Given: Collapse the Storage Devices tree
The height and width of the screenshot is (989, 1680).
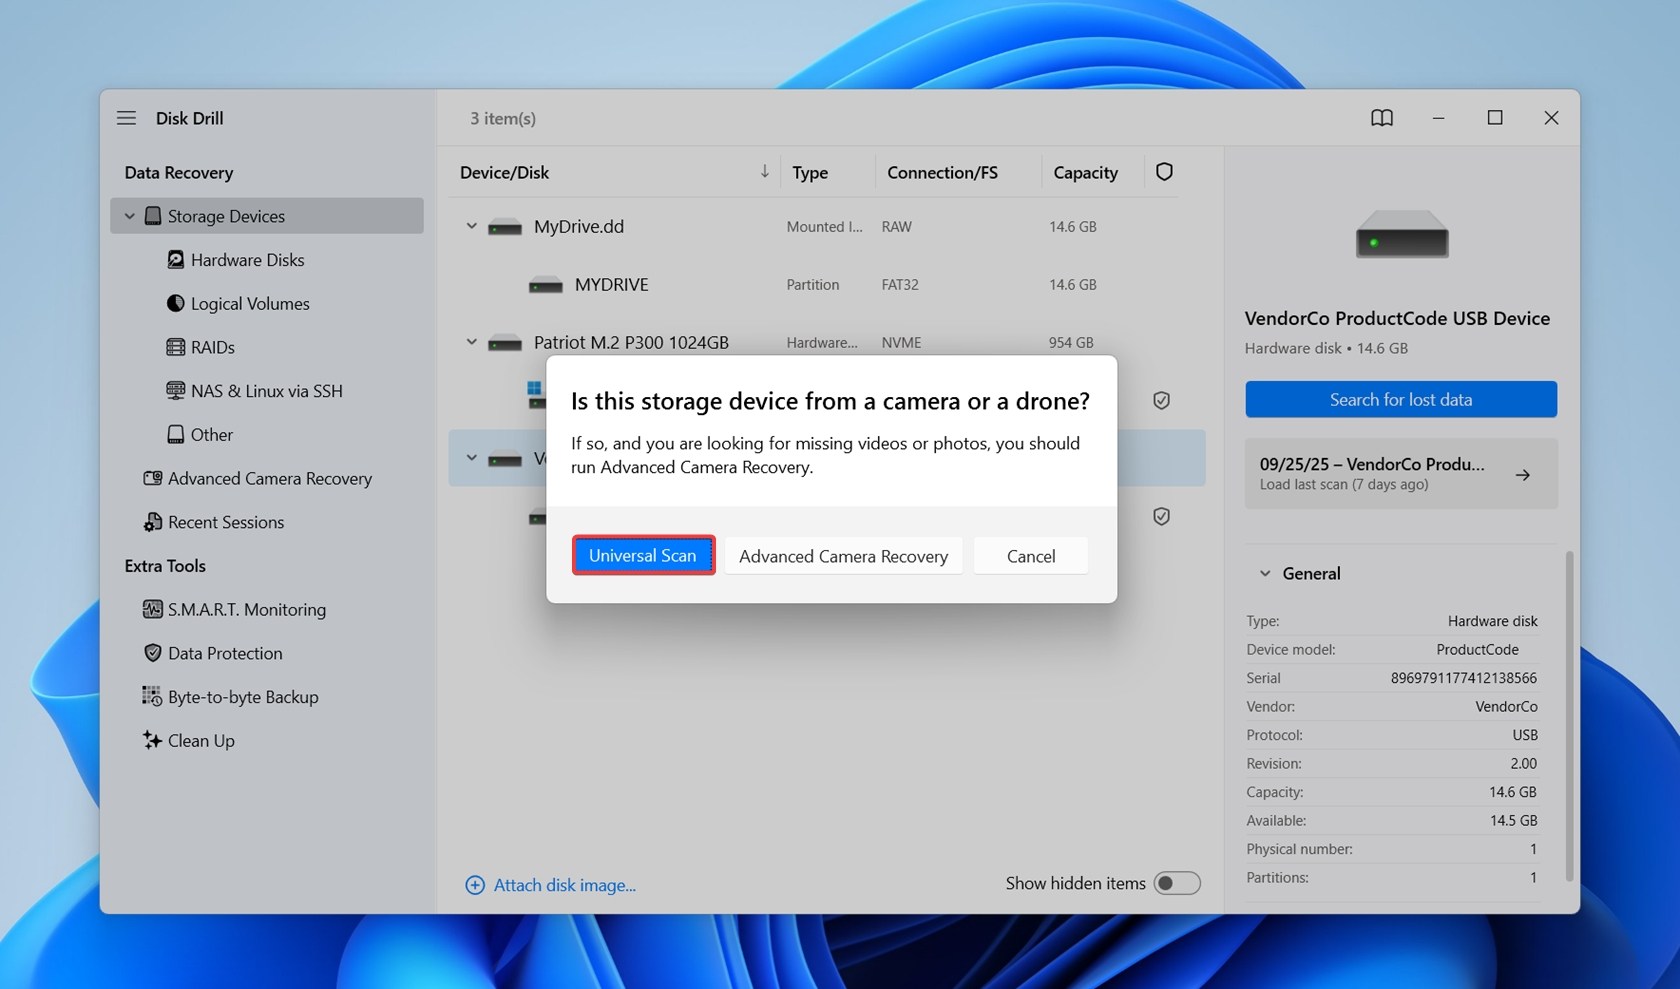Looking at the screenshot, I should coord(129,216).
